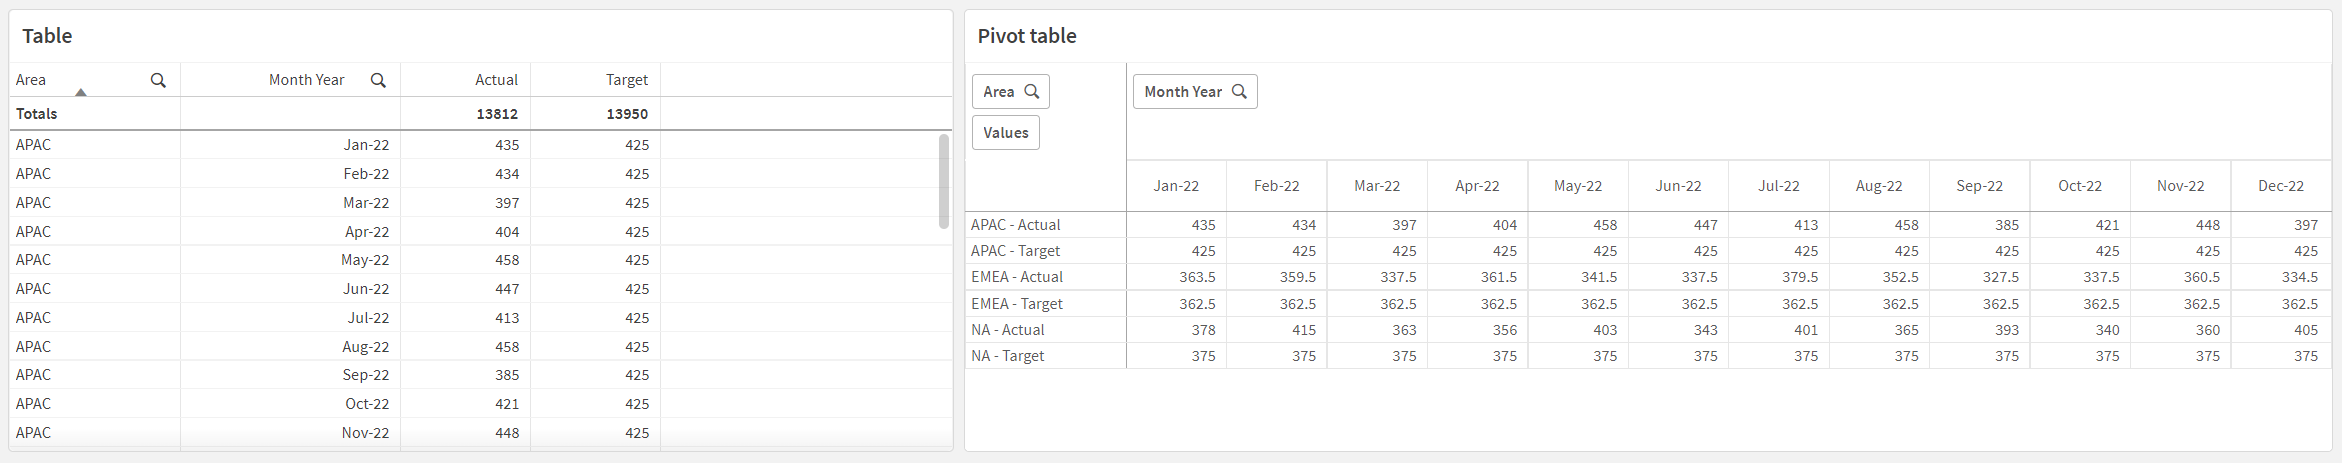Select the Dec-22 pivot column header
This screenshot has width=2342, height=463.
(2280, 186)
